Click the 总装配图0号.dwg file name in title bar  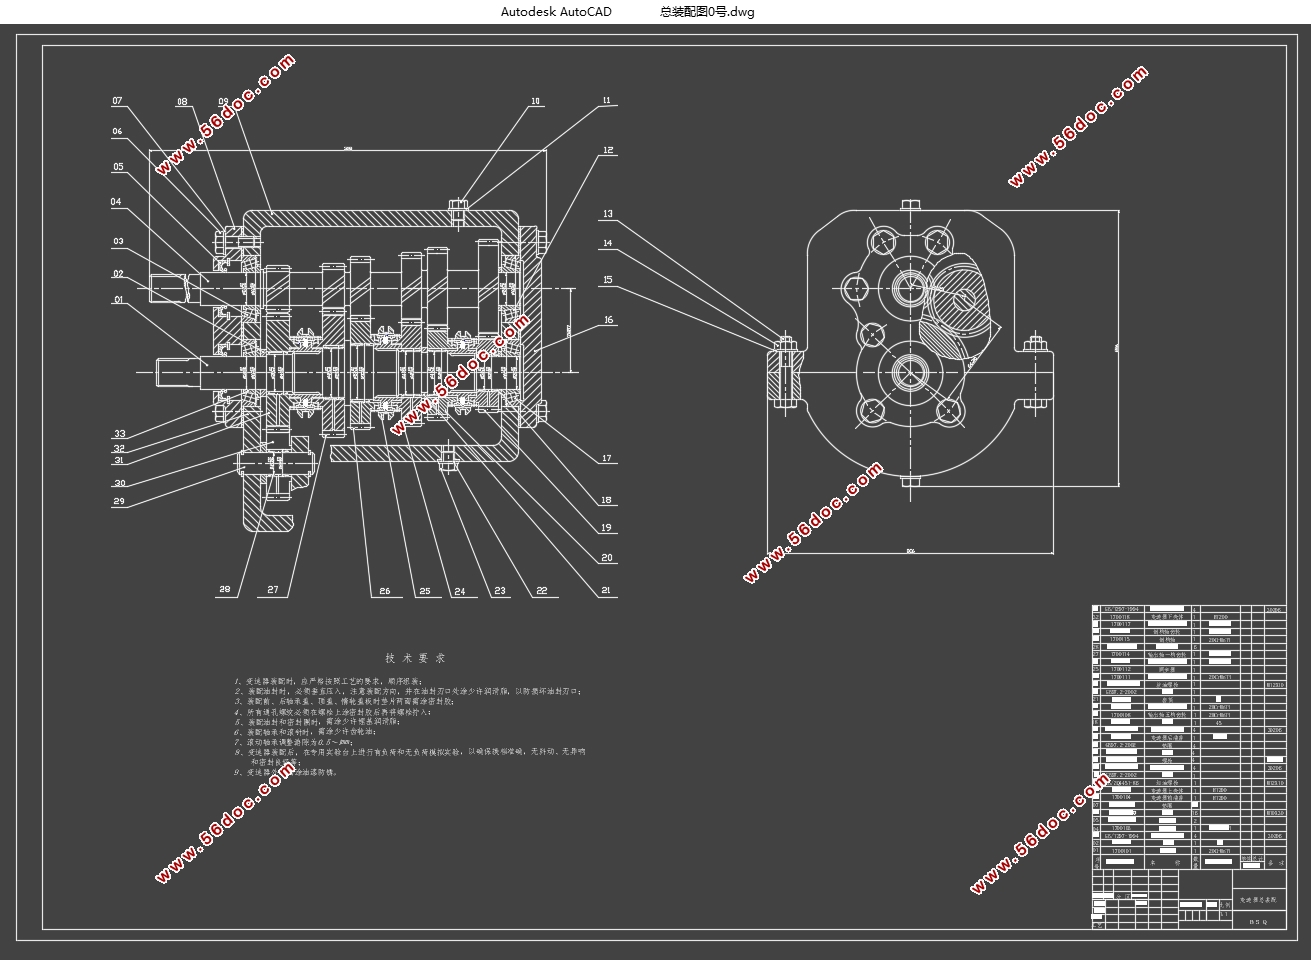tap(707, 12)
